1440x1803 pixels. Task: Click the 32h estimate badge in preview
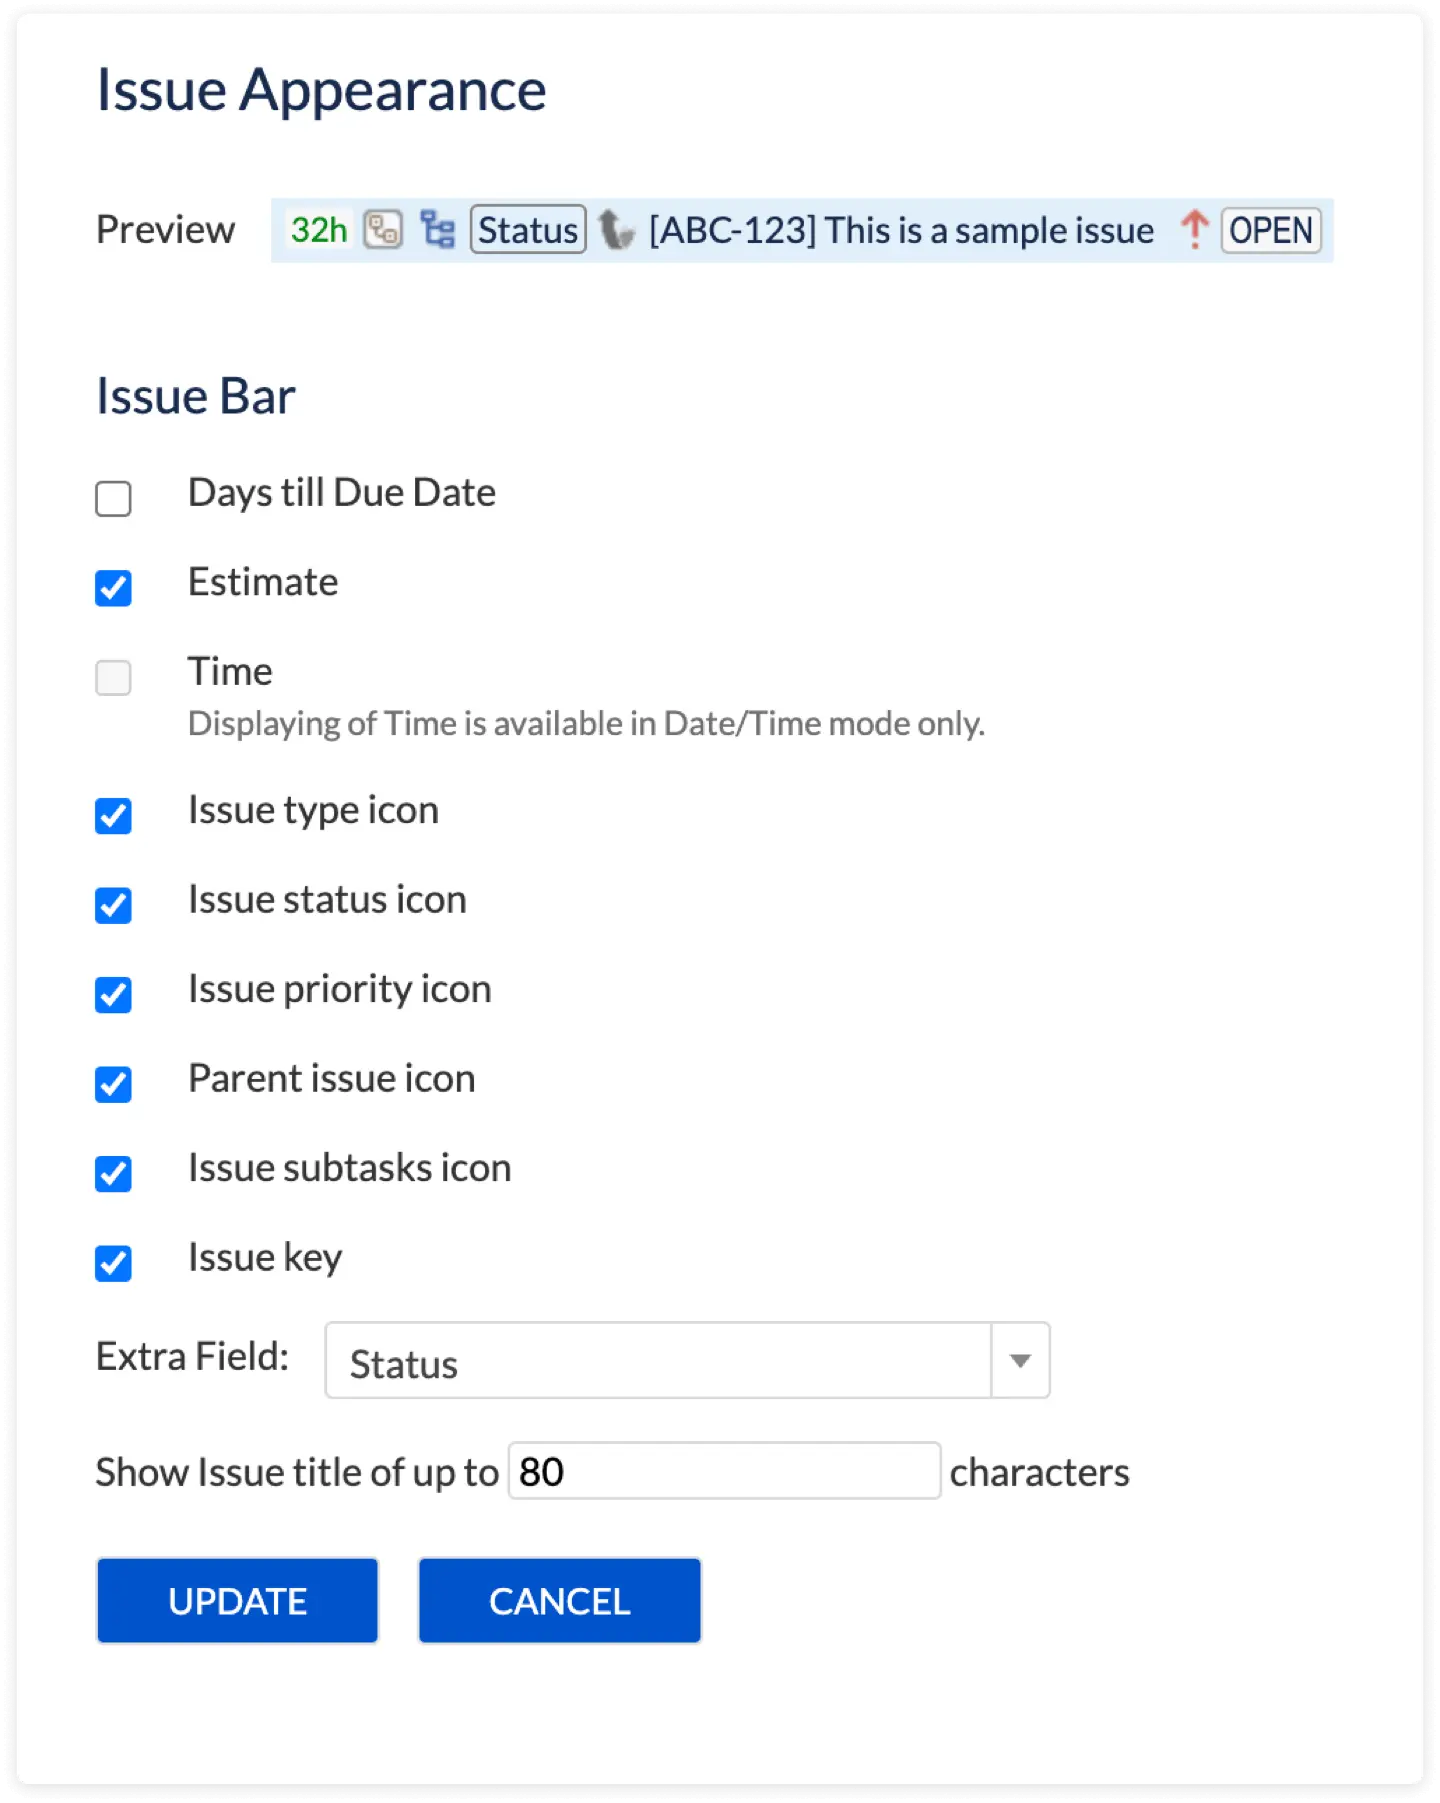(x=318, y=230)
